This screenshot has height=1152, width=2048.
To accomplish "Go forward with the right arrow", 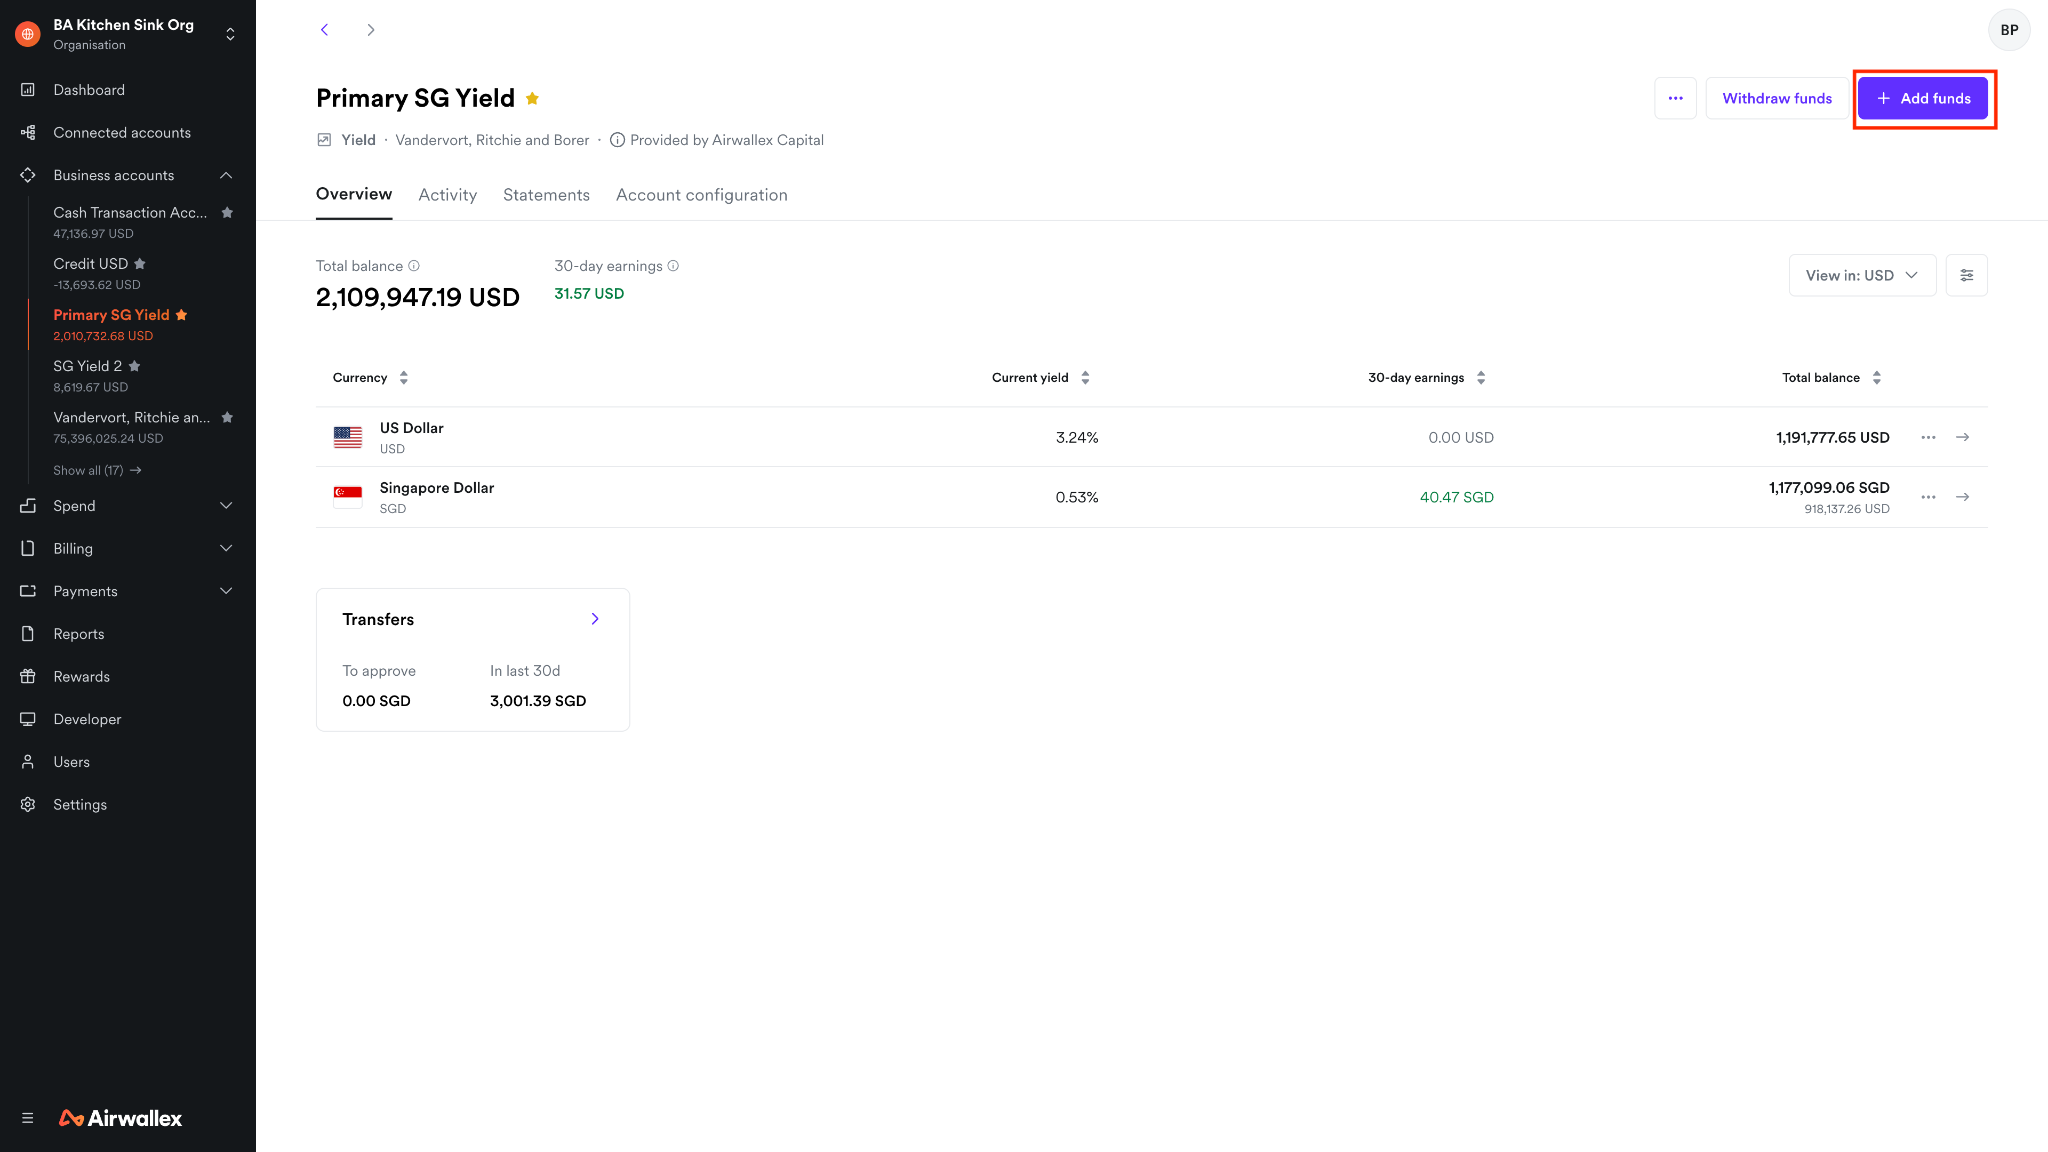I will coord(371,30).
